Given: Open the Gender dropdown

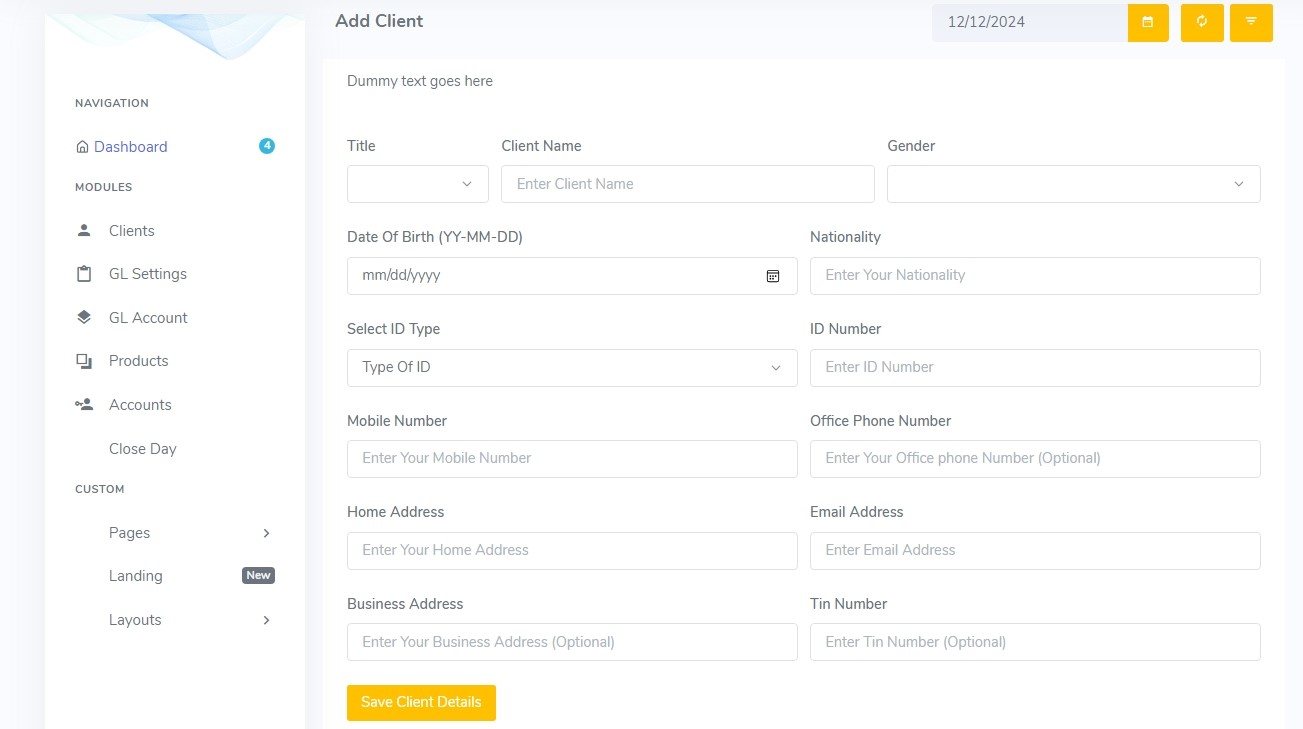Looking at the screenshot, I should [1073, 184].
